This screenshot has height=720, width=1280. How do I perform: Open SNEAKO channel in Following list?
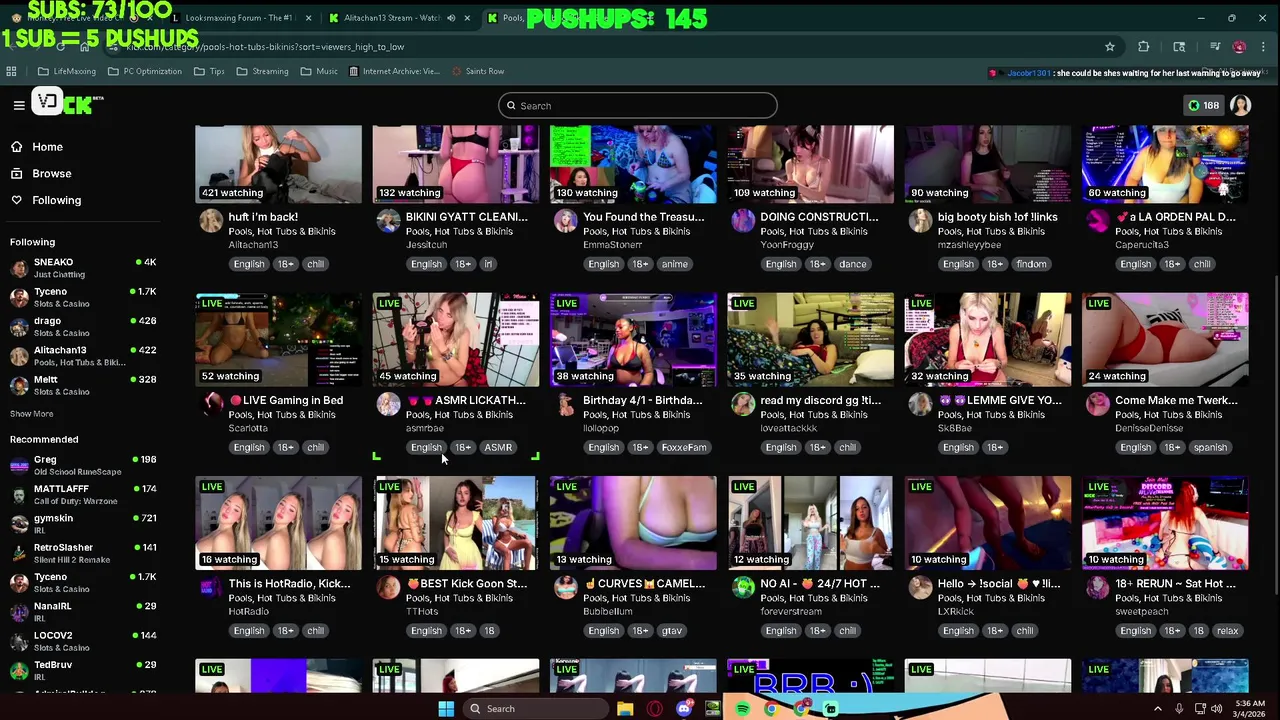click(x=82, y=268)
